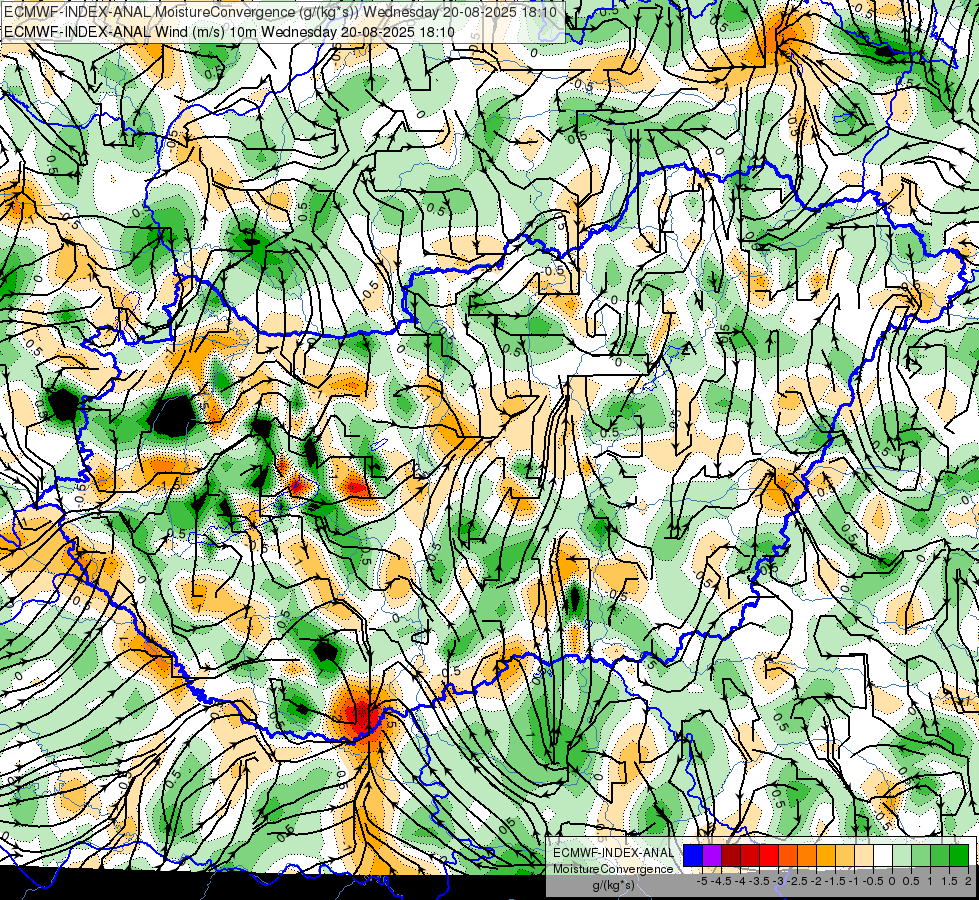Image resolution: width=979 pixels, height=900 pixels.
Task: Select the legend swatch between -4 and -3.5
Action: [x=750, y=856]
